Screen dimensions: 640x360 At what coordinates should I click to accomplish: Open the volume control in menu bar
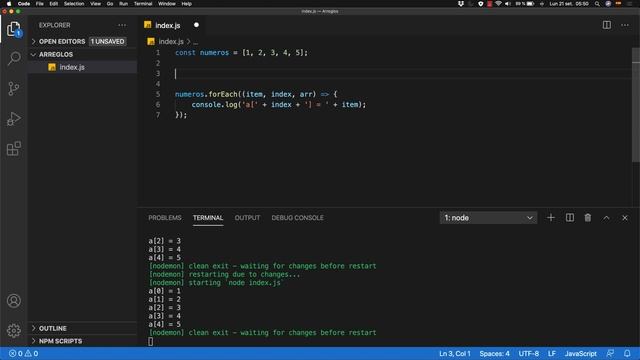tap(508, 4)
